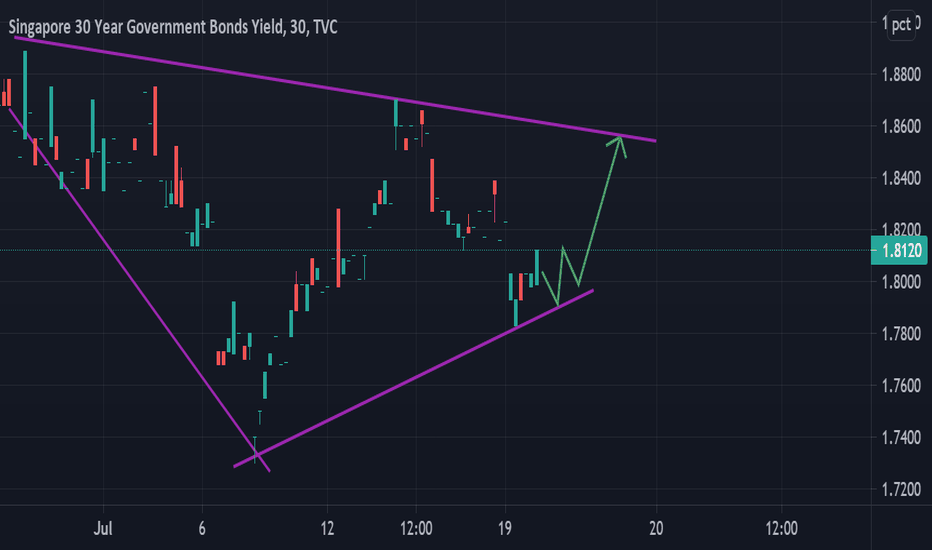Click the 1.7600 price axis label
The image size is (932, 550).
coord(901,386)
